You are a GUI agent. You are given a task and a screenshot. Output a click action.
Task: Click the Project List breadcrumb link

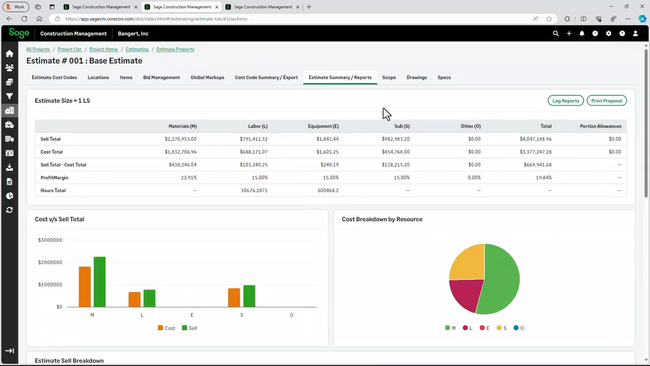pyautogui.click(x=70, y=49)
